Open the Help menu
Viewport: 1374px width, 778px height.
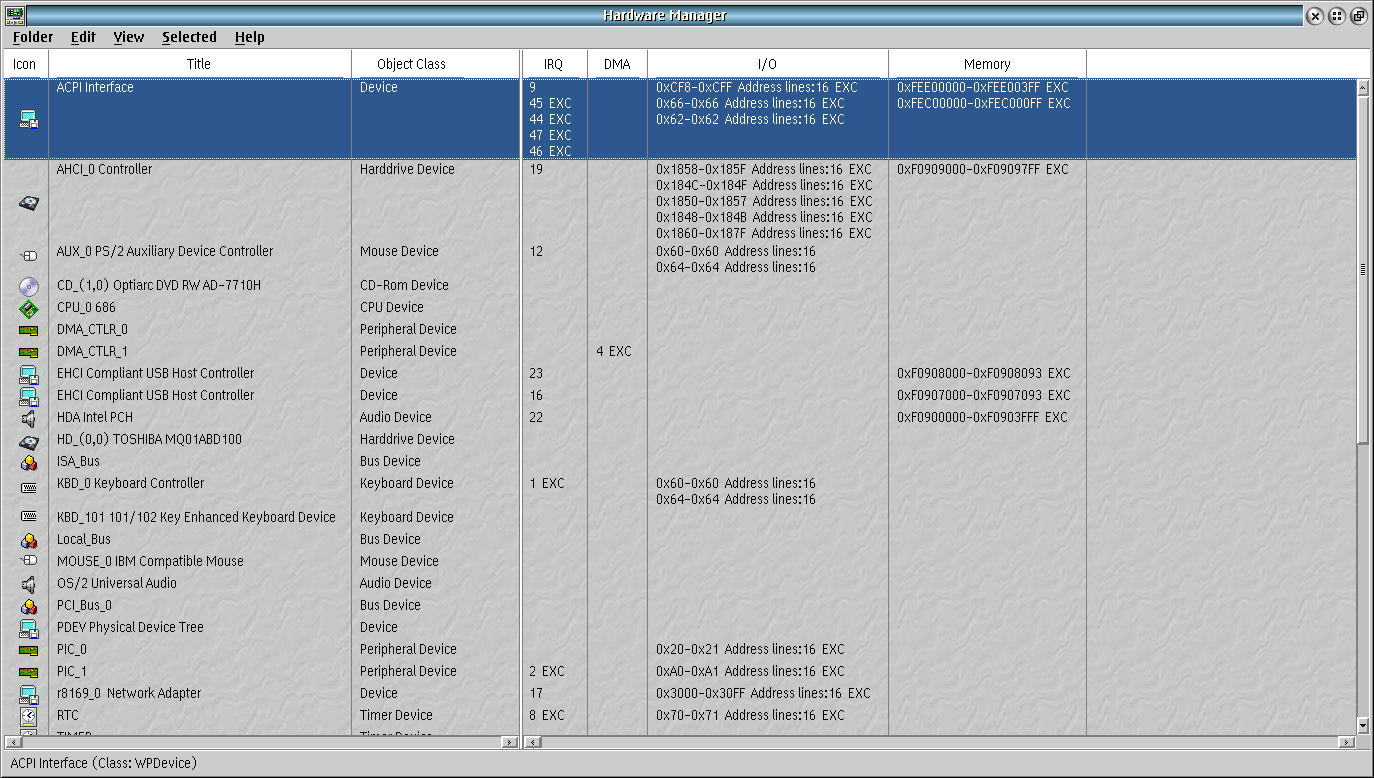coord(250,37)
